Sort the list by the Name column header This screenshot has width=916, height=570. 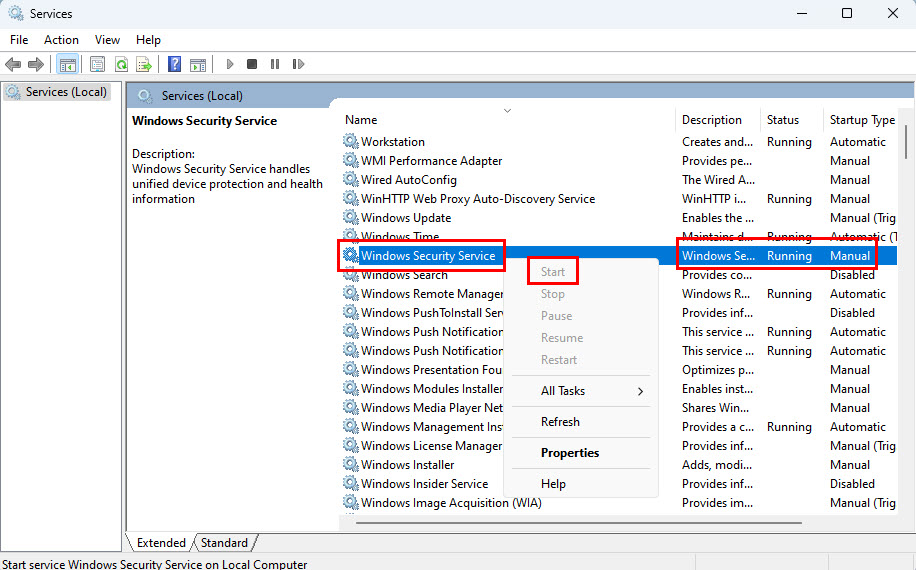362,120
